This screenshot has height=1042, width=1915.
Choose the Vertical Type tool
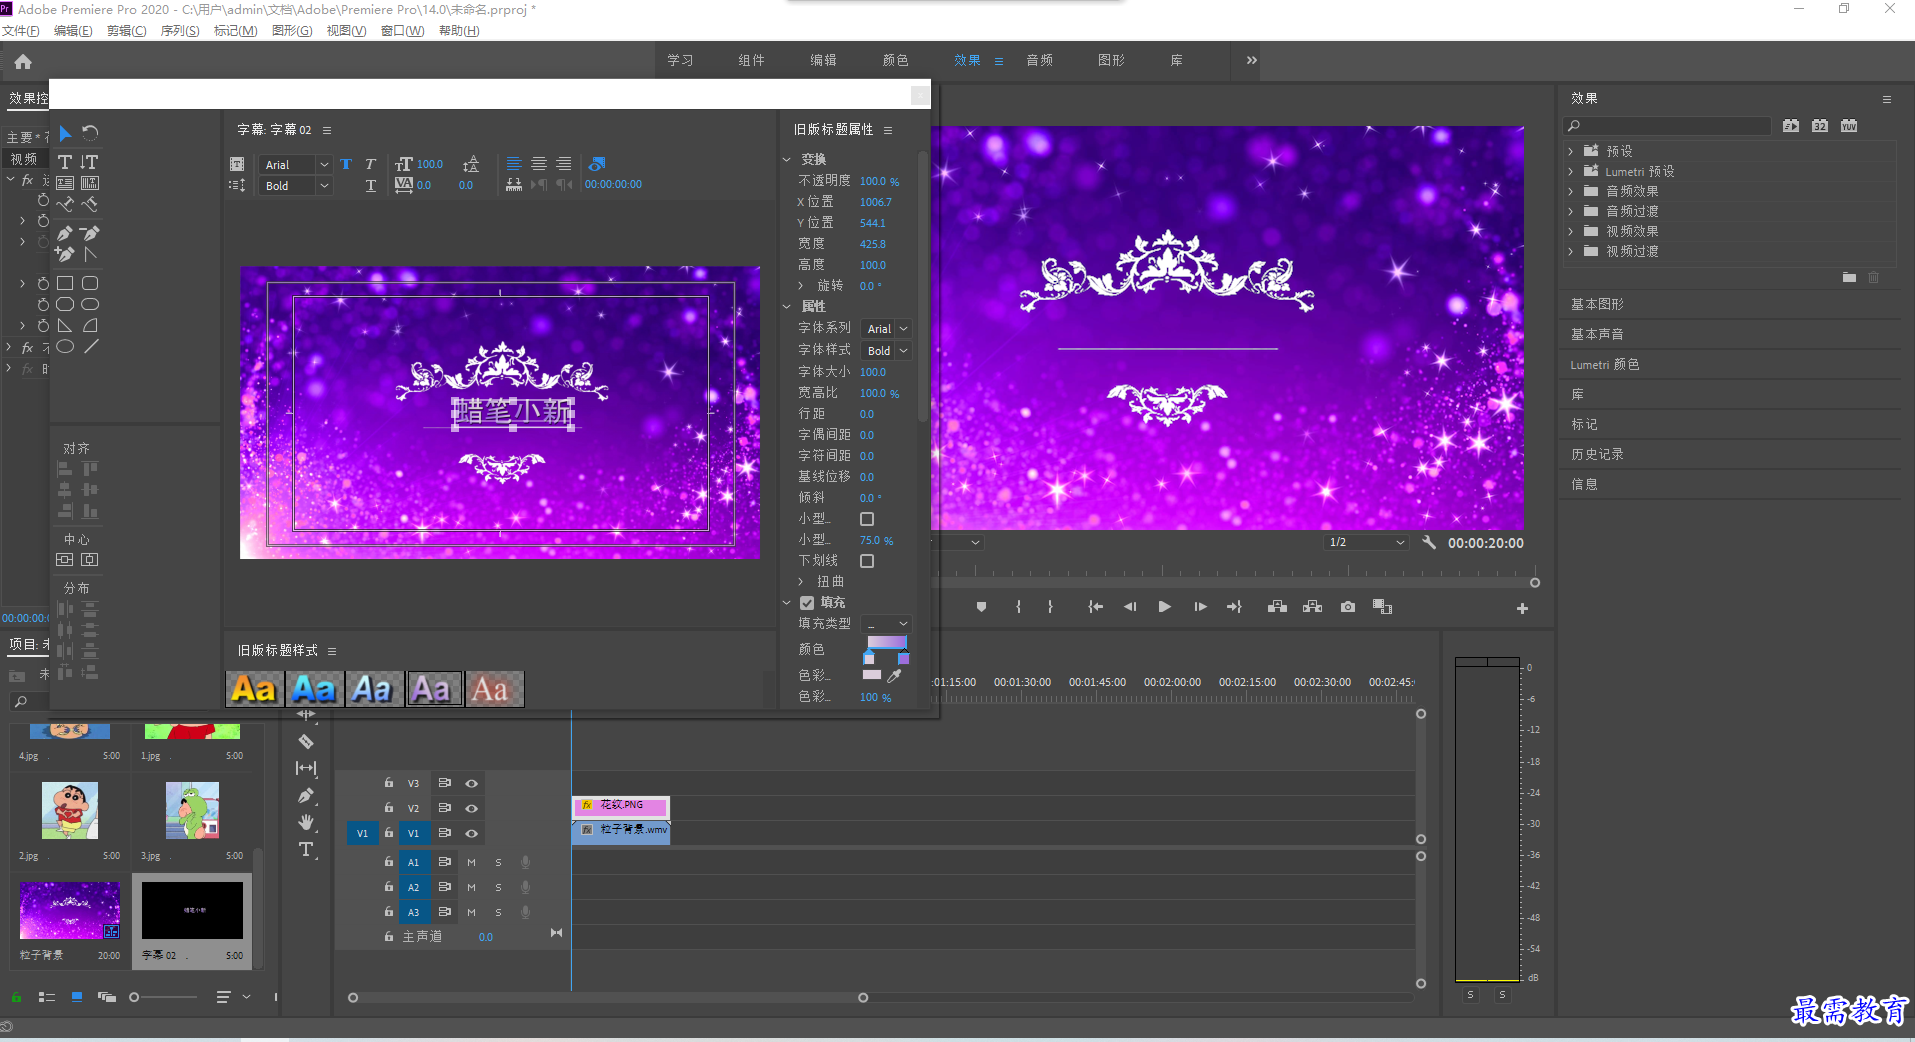pos(90,162)
